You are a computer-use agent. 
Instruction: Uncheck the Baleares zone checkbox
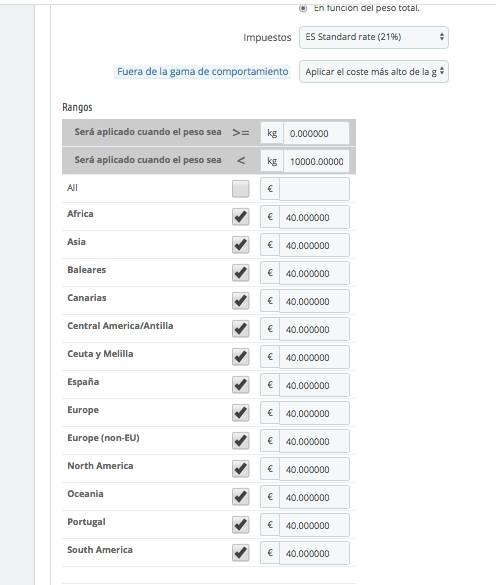[240, 273]
